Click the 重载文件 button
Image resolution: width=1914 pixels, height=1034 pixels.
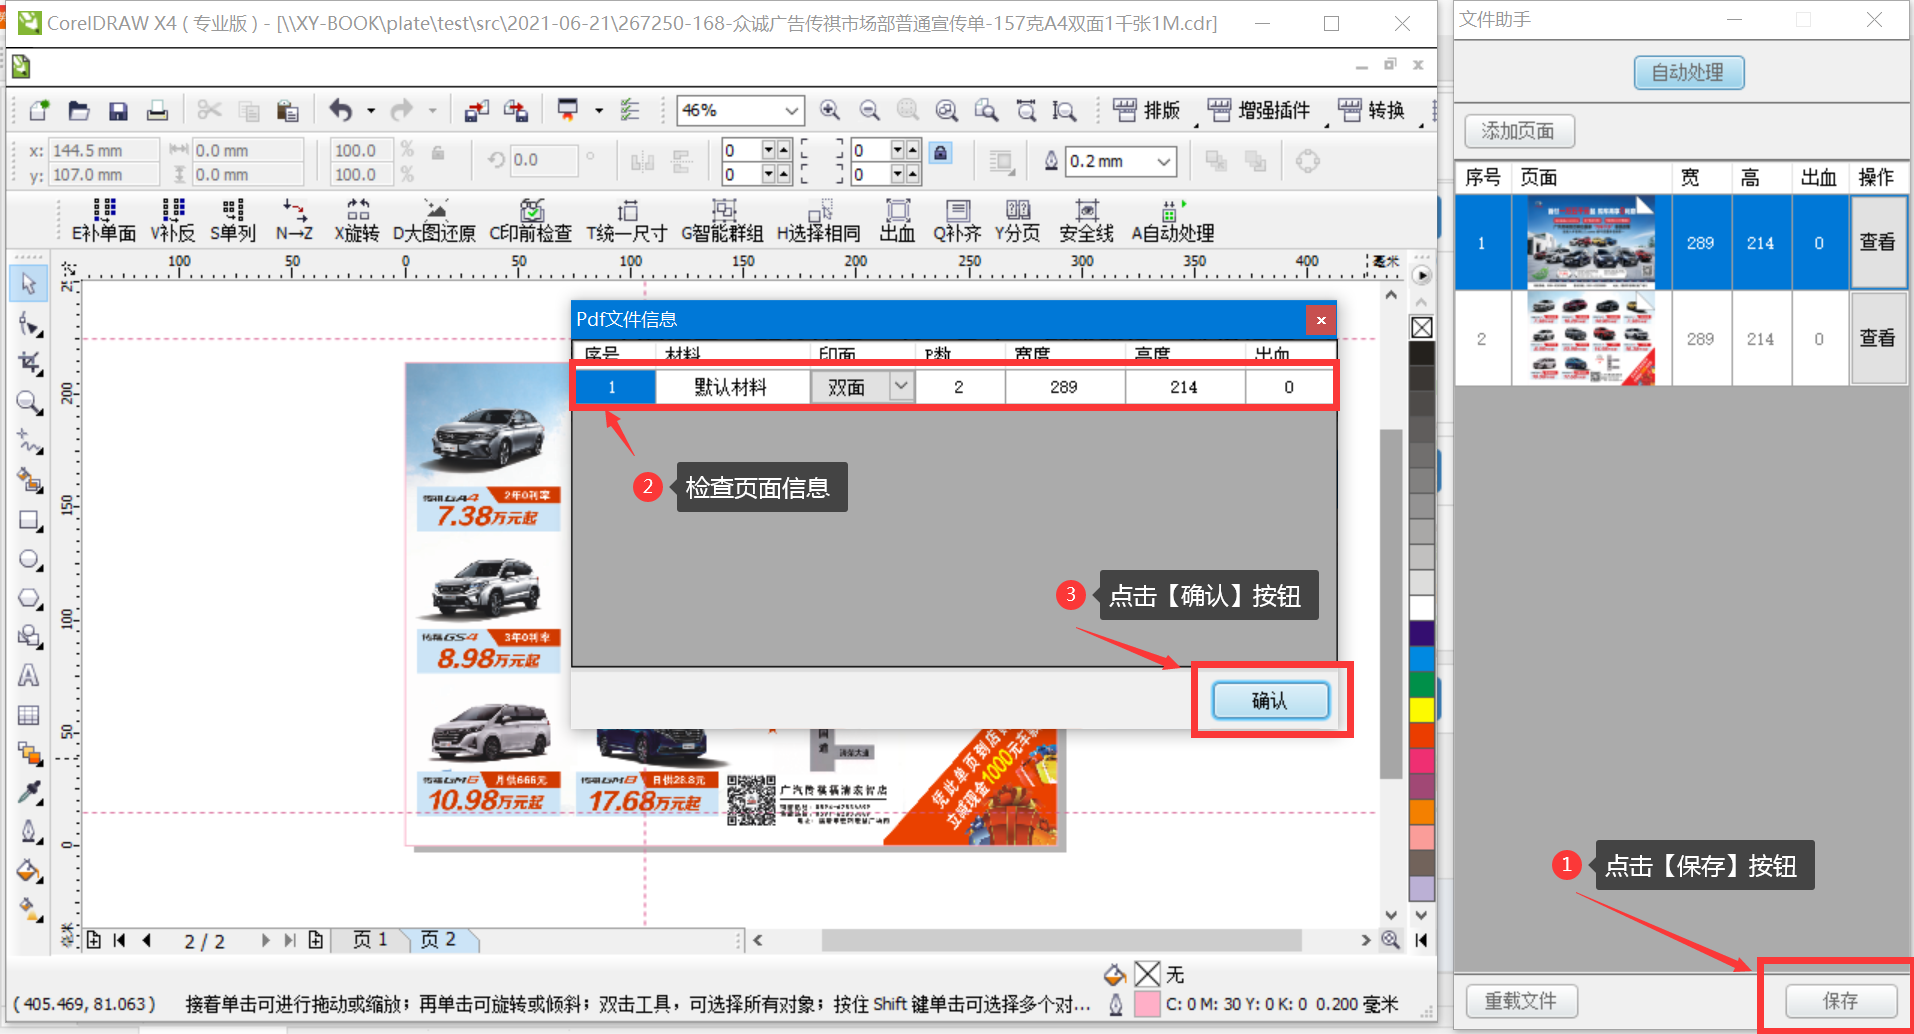[x=1521, y=1001]
